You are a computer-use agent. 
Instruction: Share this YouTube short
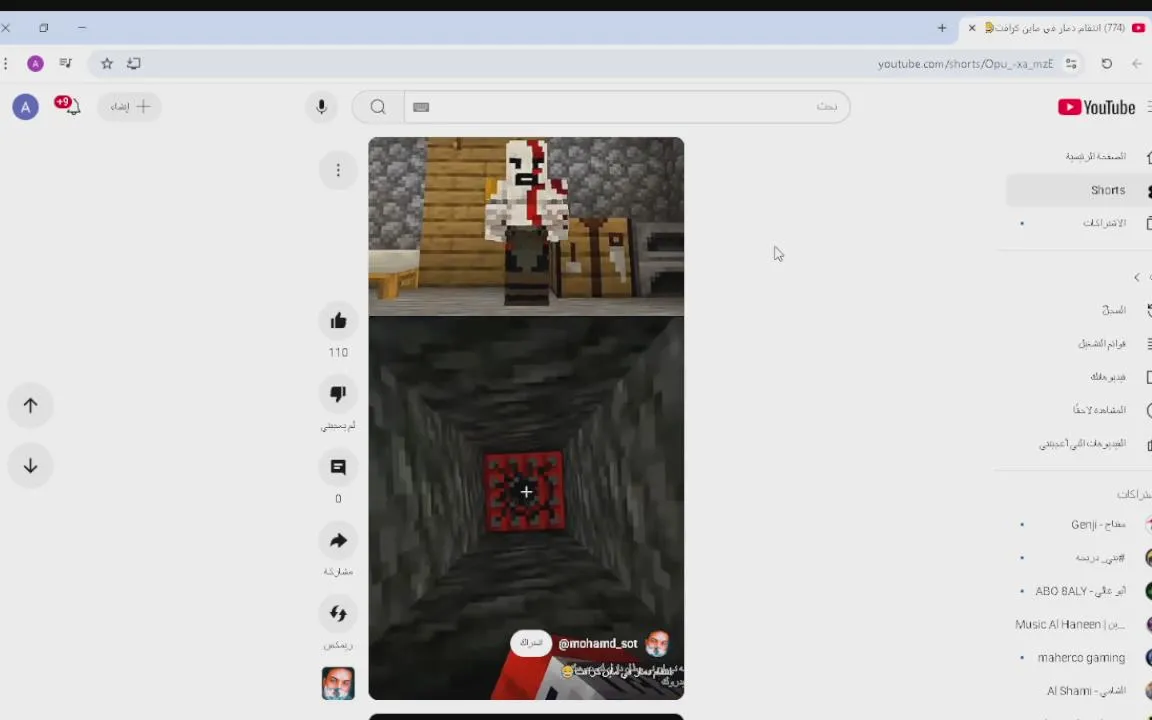pos(338,541)
